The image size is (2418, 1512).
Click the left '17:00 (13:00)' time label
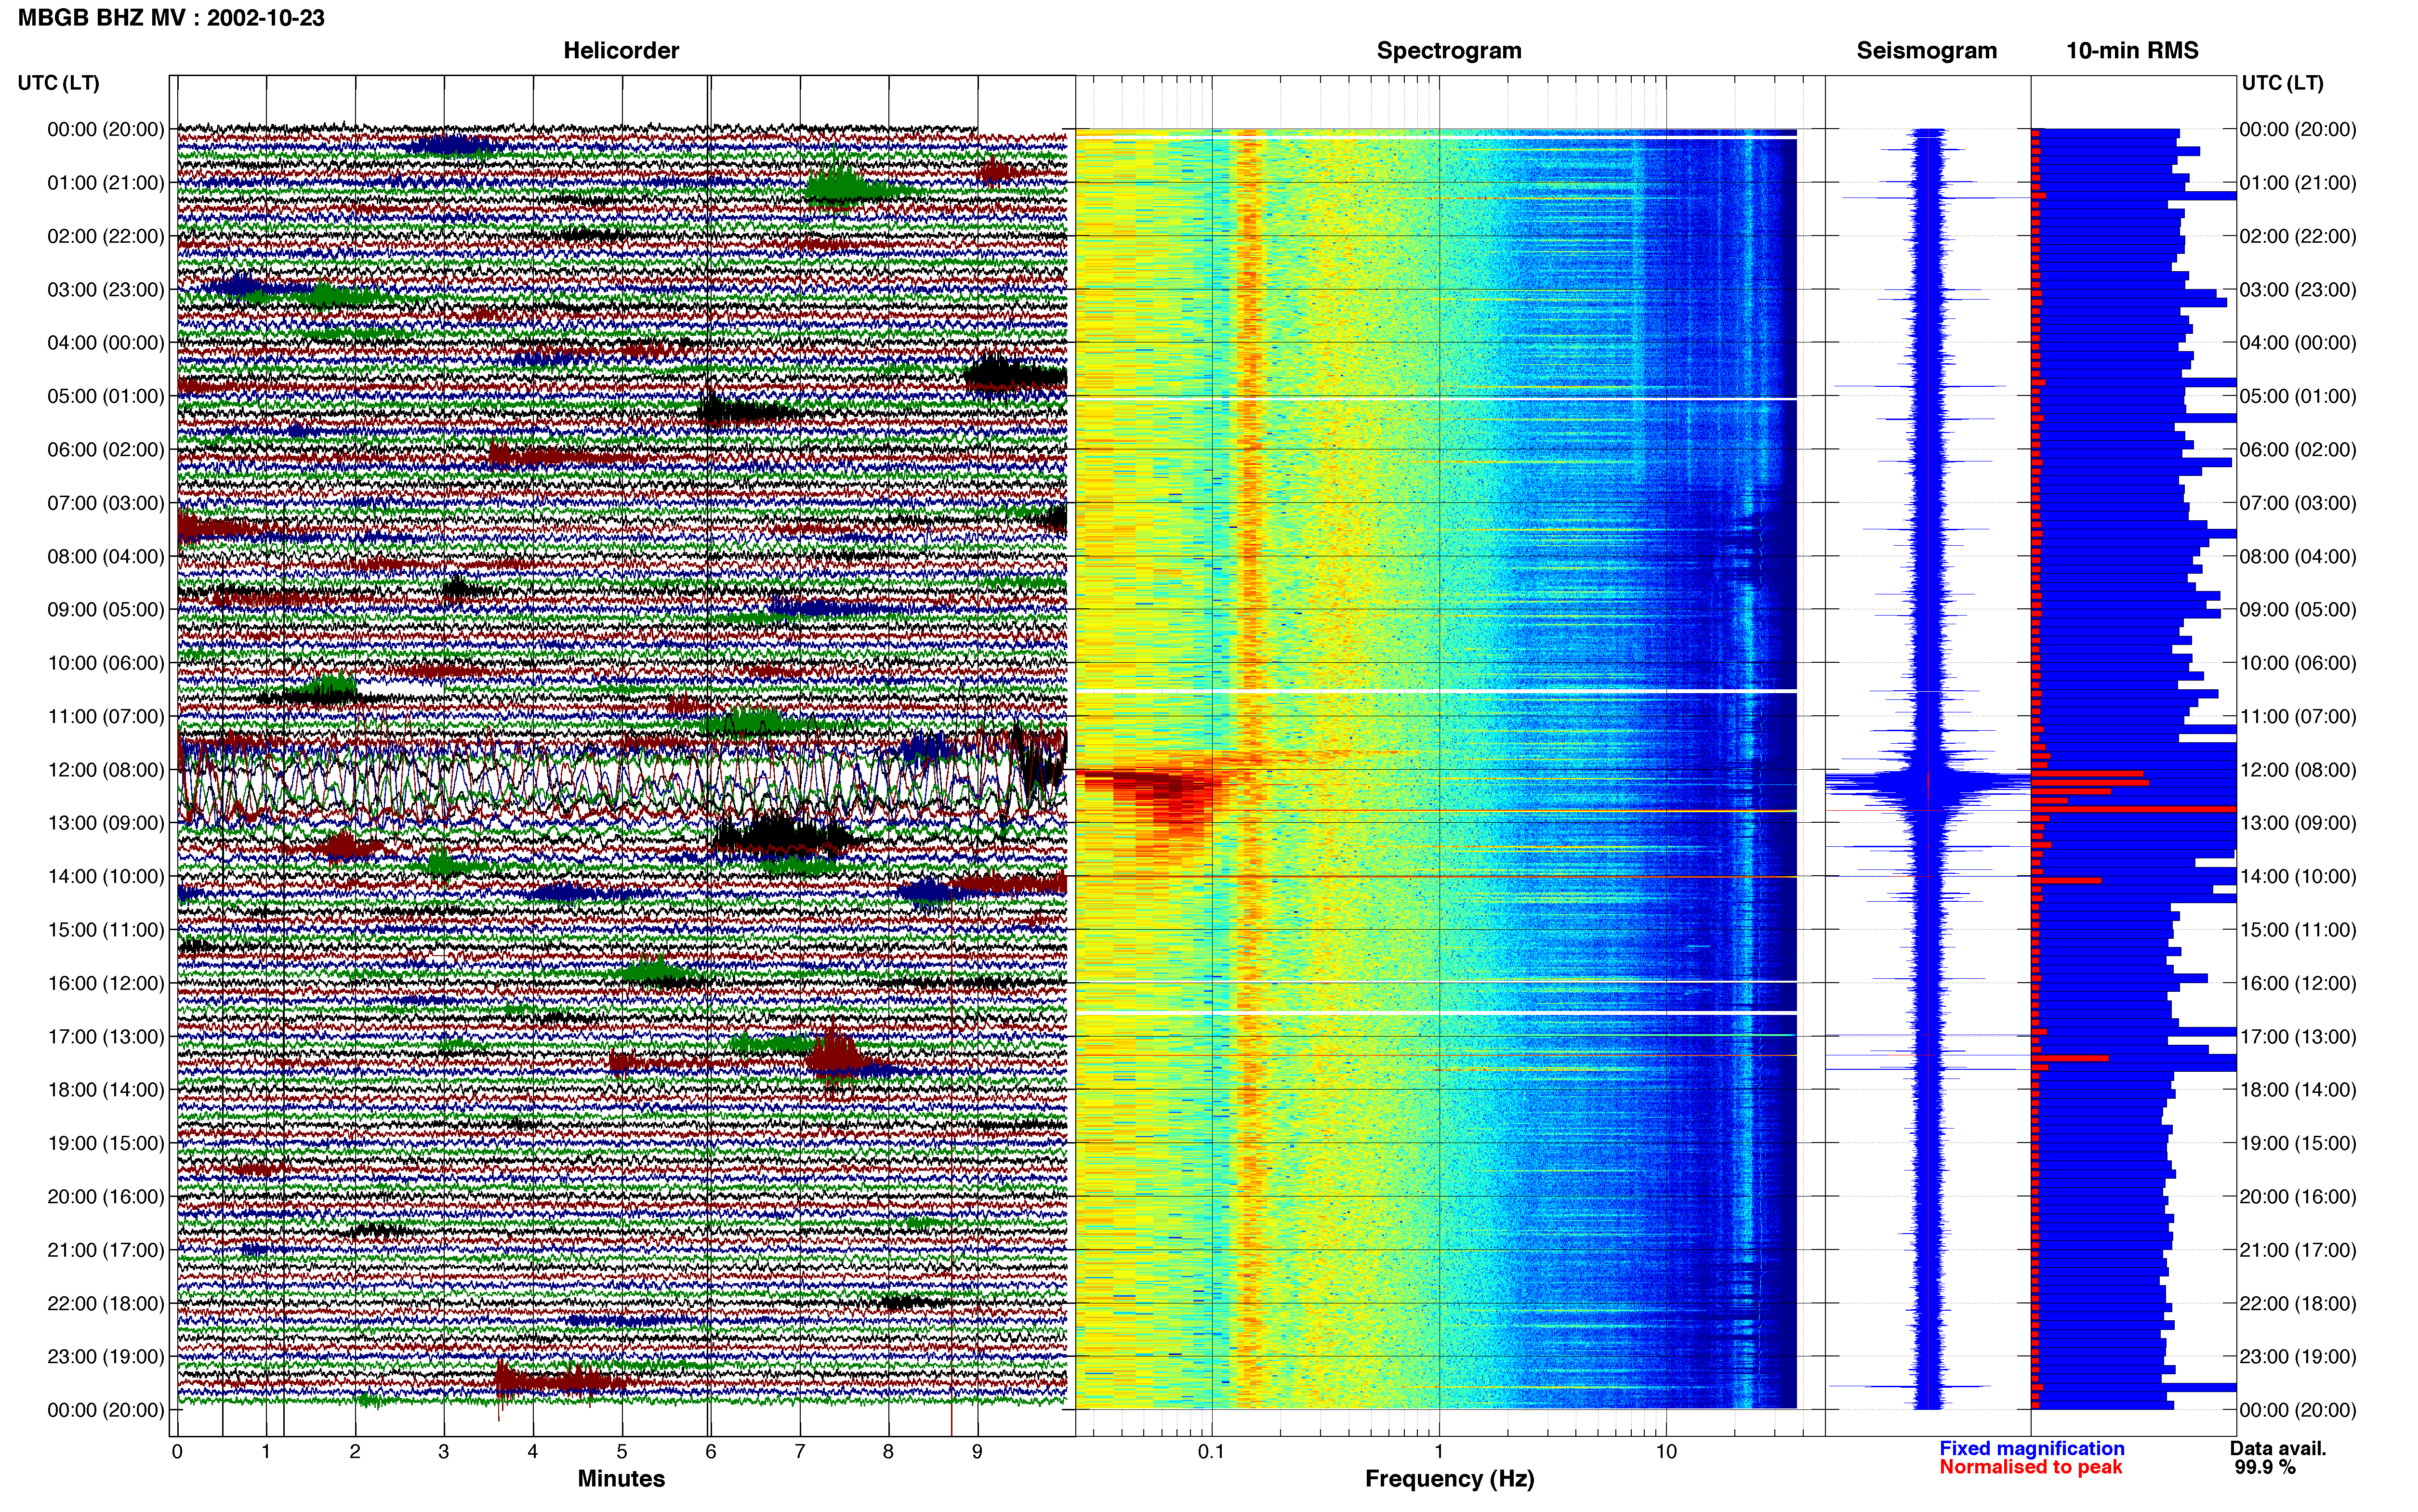tap(106, 1036)
